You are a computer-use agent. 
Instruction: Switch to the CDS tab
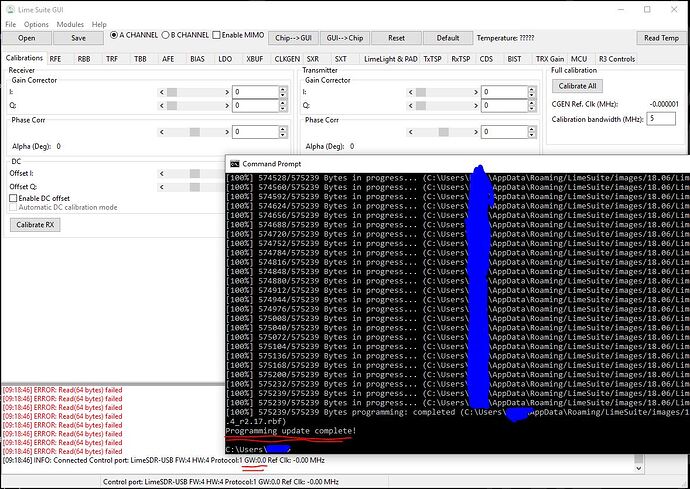(x=486, y=59)
